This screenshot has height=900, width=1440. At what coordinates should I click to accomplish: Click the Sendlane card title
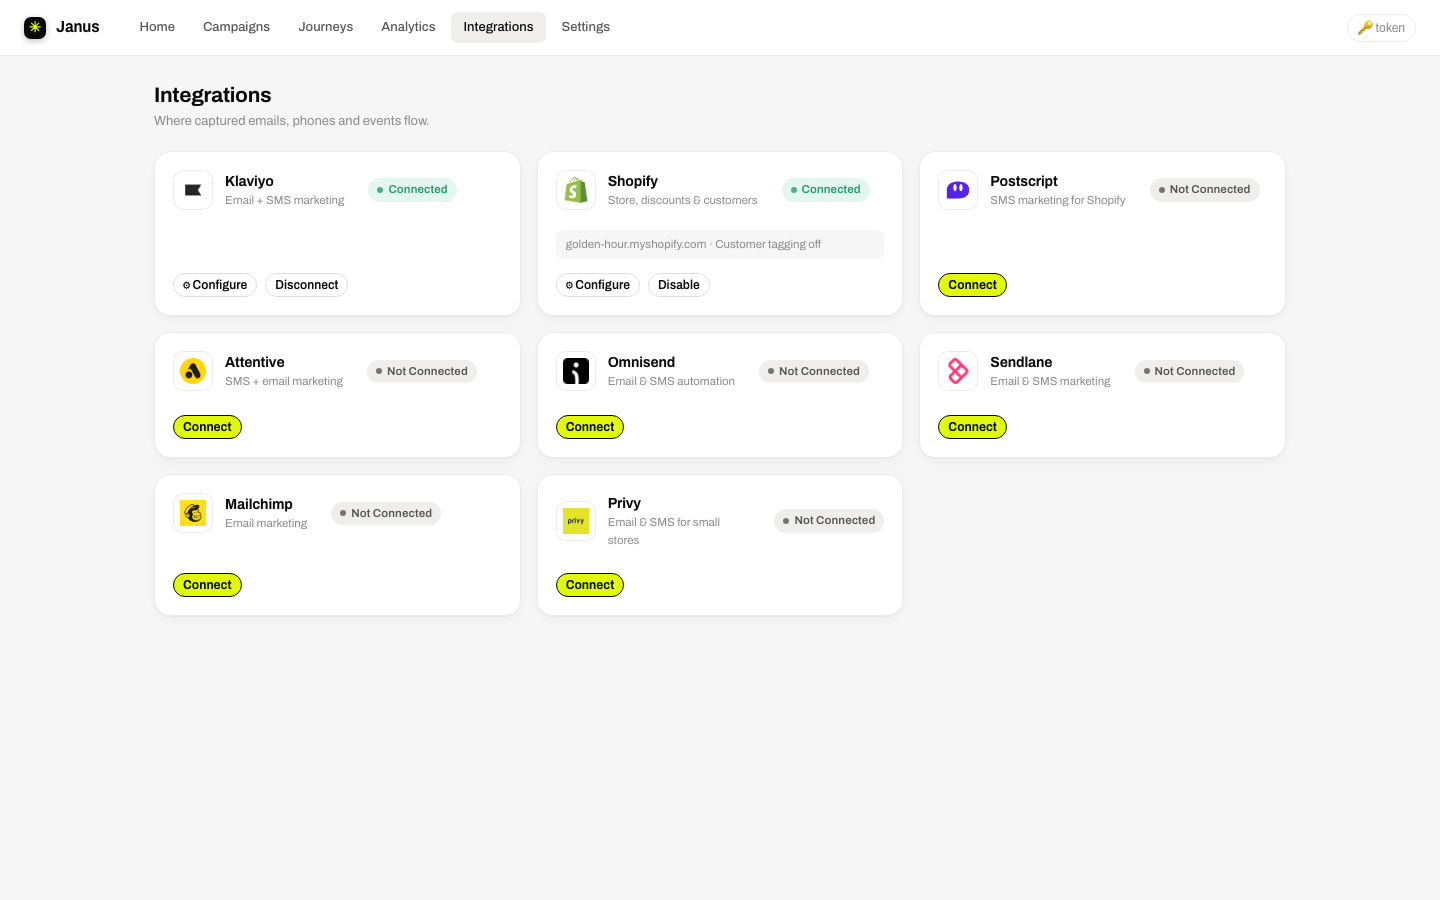[1021, 362]
